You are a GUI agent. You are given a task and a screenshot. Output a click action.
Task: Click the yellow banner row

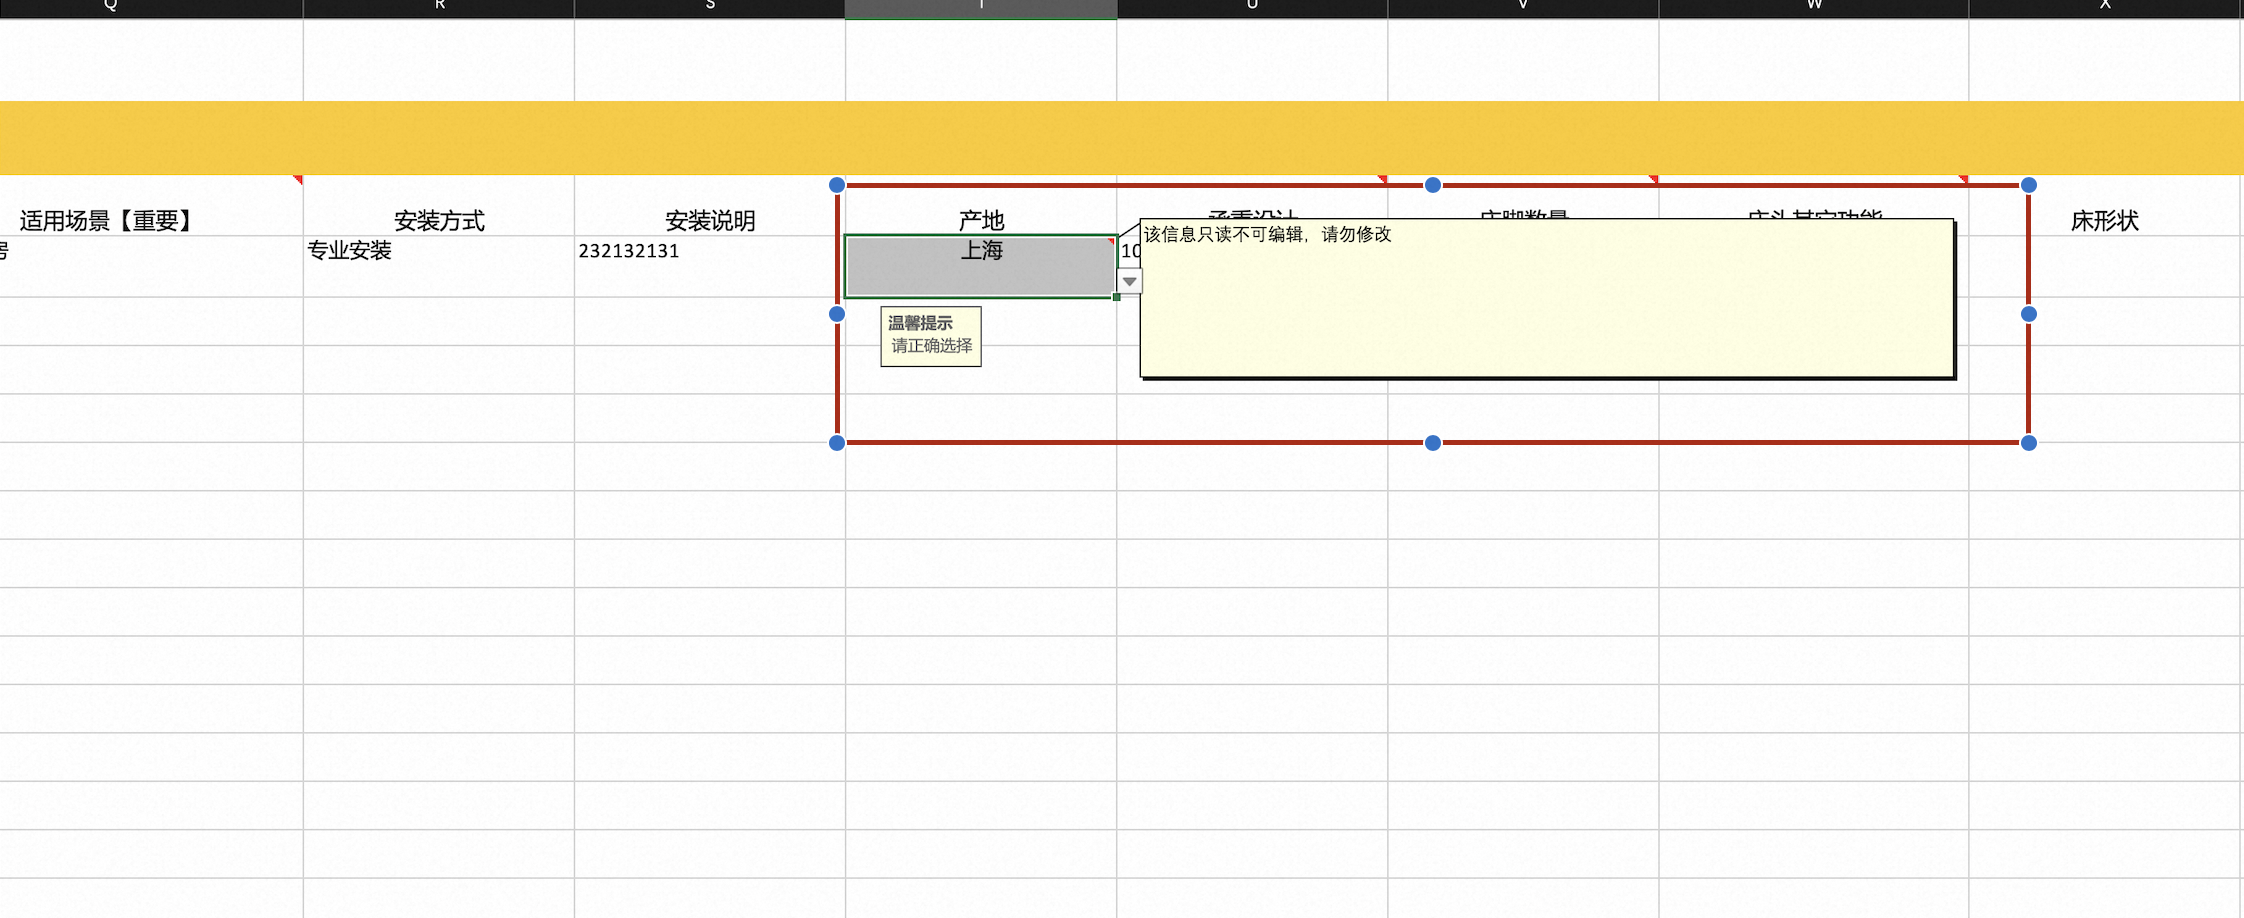(1122, 138)
